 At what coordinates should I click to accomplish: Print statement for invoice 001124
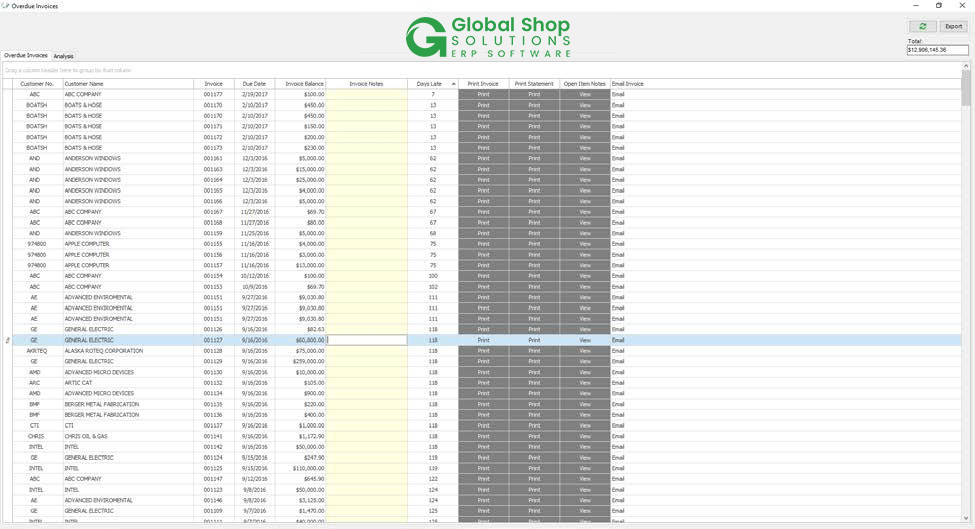click(x=534, y=458)
